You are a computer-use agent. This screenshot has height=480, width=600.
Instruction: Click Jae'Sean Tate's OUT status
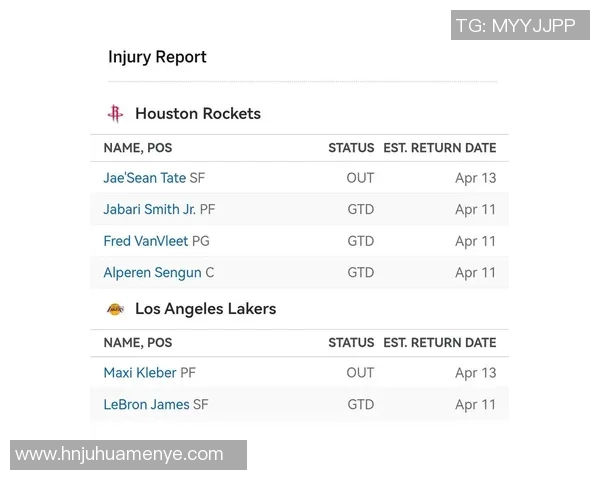click(360, 178)
